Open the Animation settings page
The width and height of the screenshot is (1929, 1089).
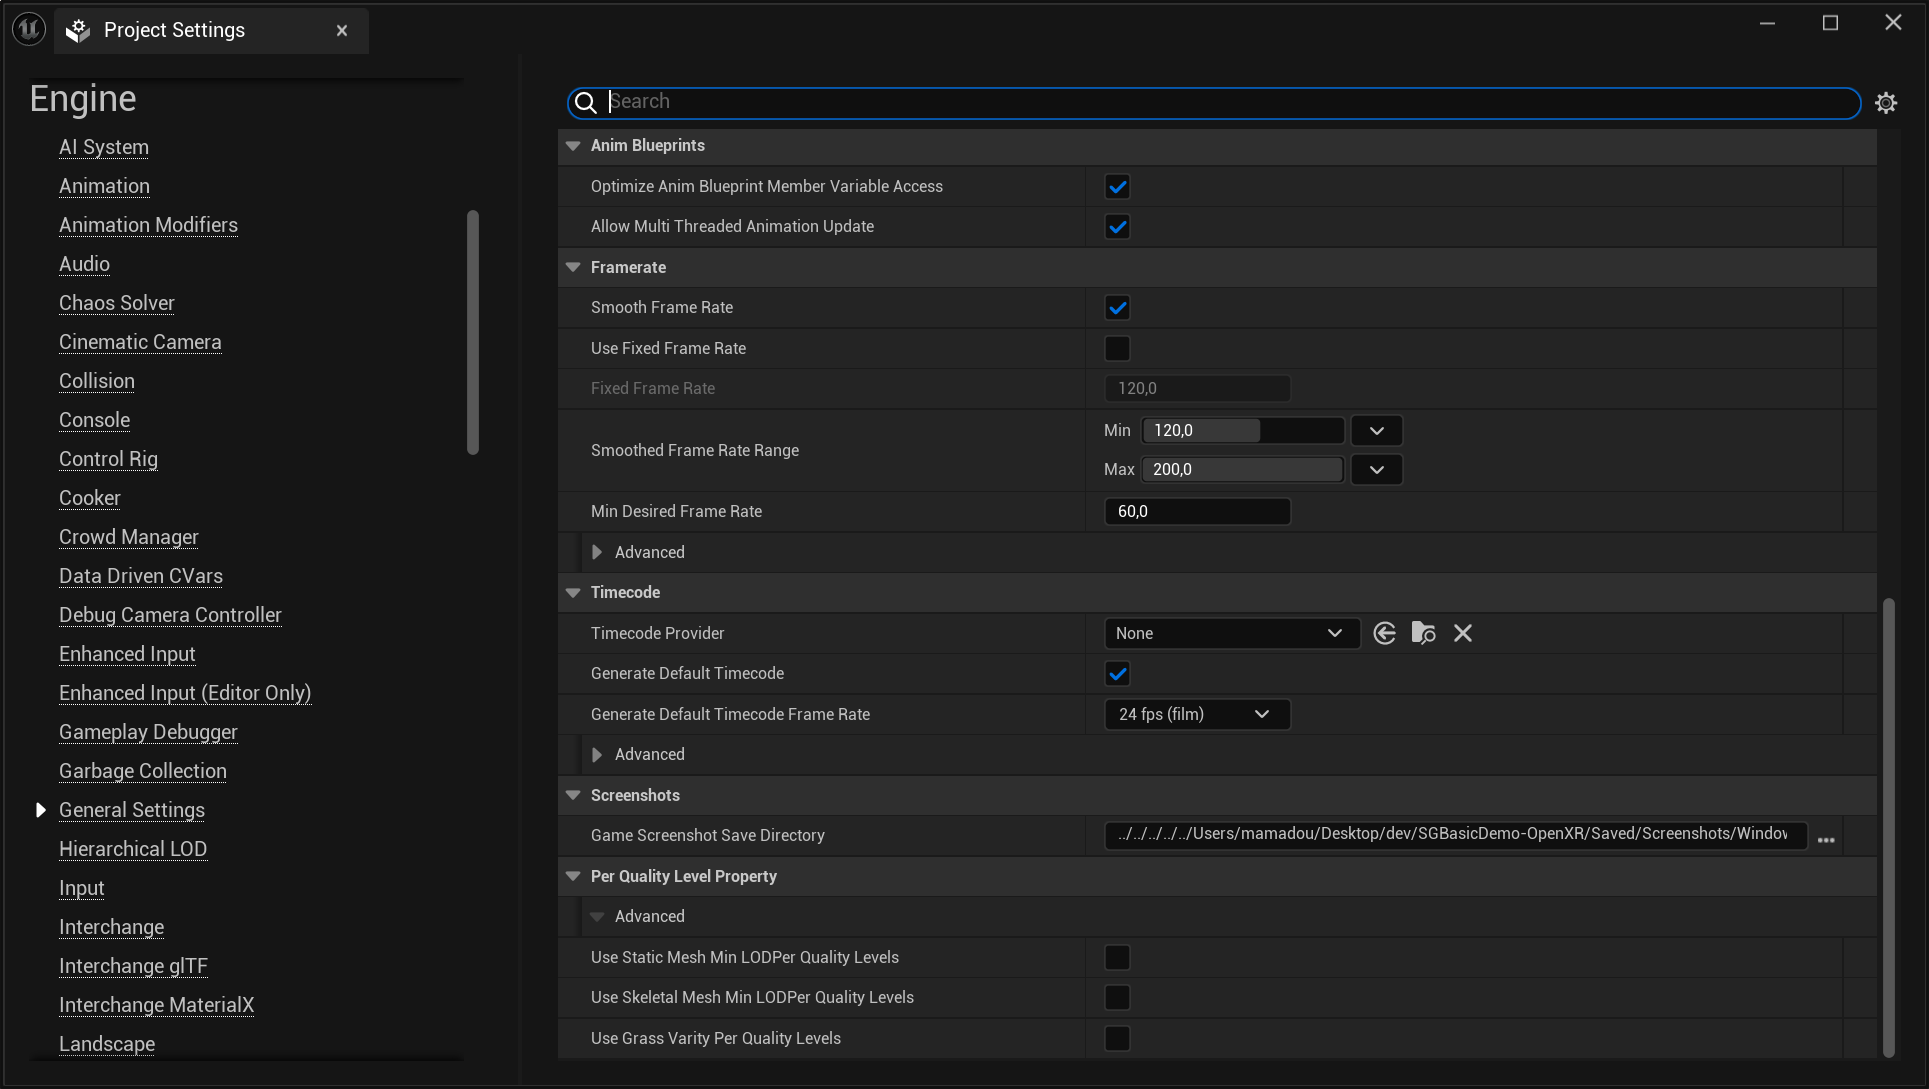(x=104, y=186)
